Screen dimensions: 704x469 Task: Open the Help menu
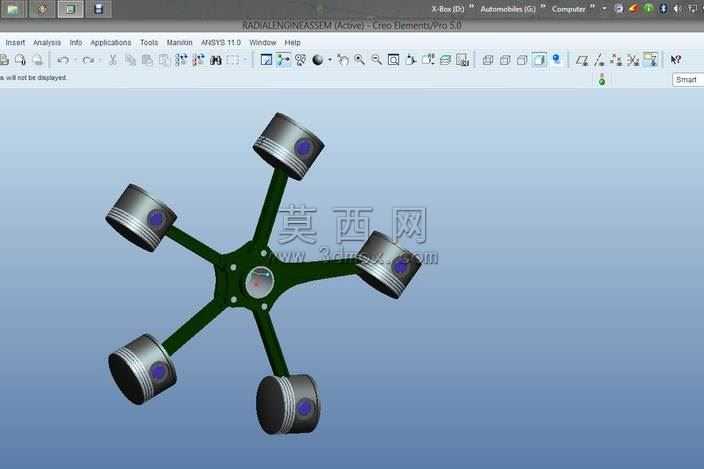[292, 43]
